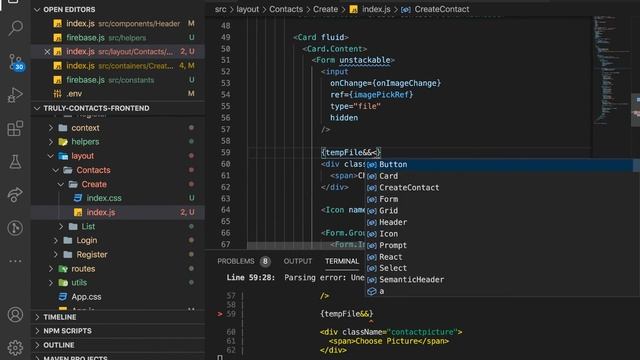Click the editor minimap
The image size is (640, 360).
610,69
